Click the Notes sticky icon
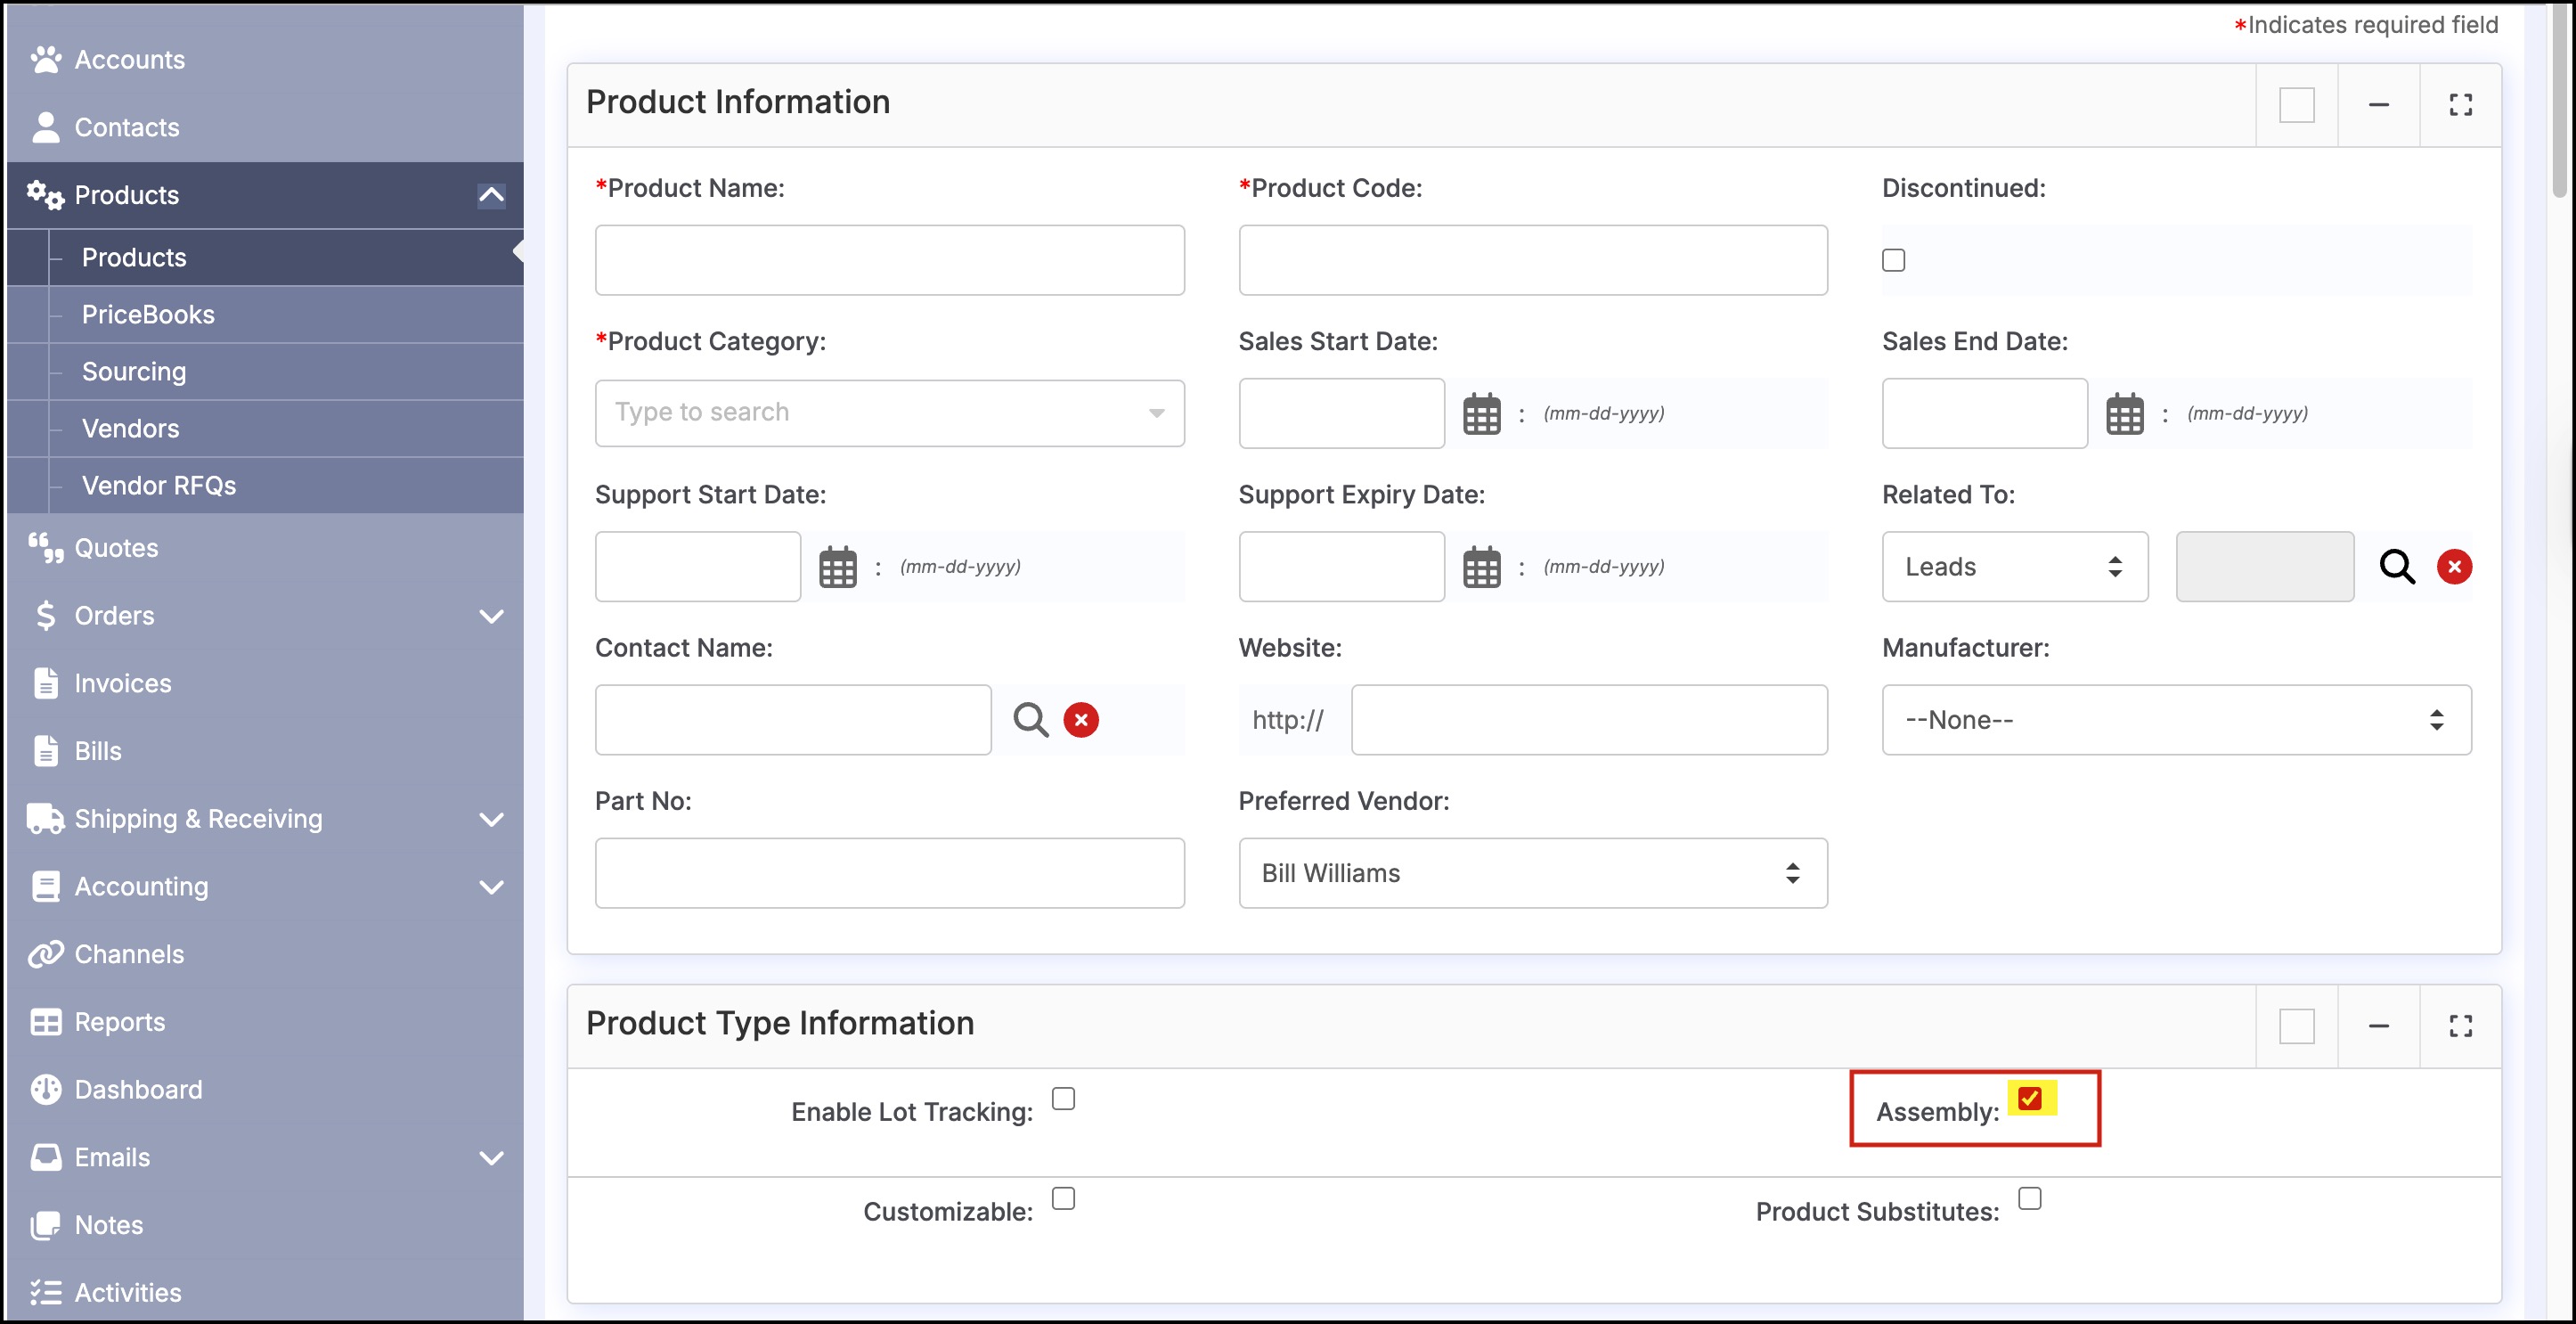 [45, 1225]
